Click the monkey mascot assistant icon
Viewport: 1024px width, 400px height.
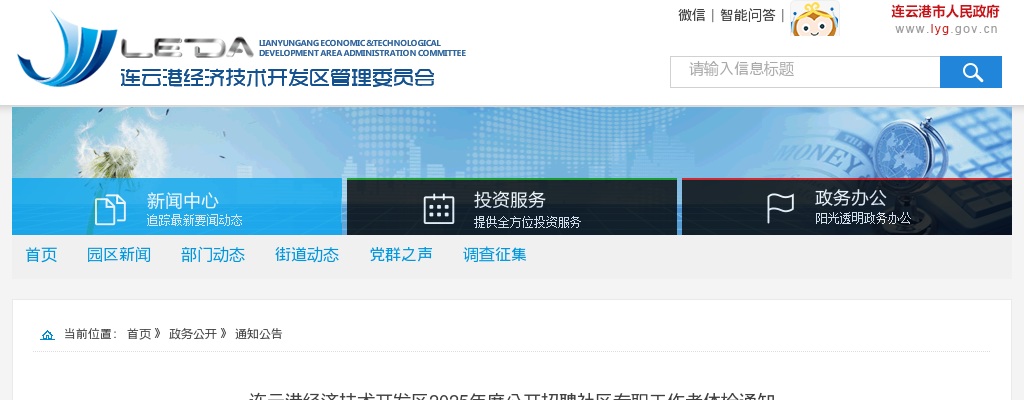pos(814,18)
